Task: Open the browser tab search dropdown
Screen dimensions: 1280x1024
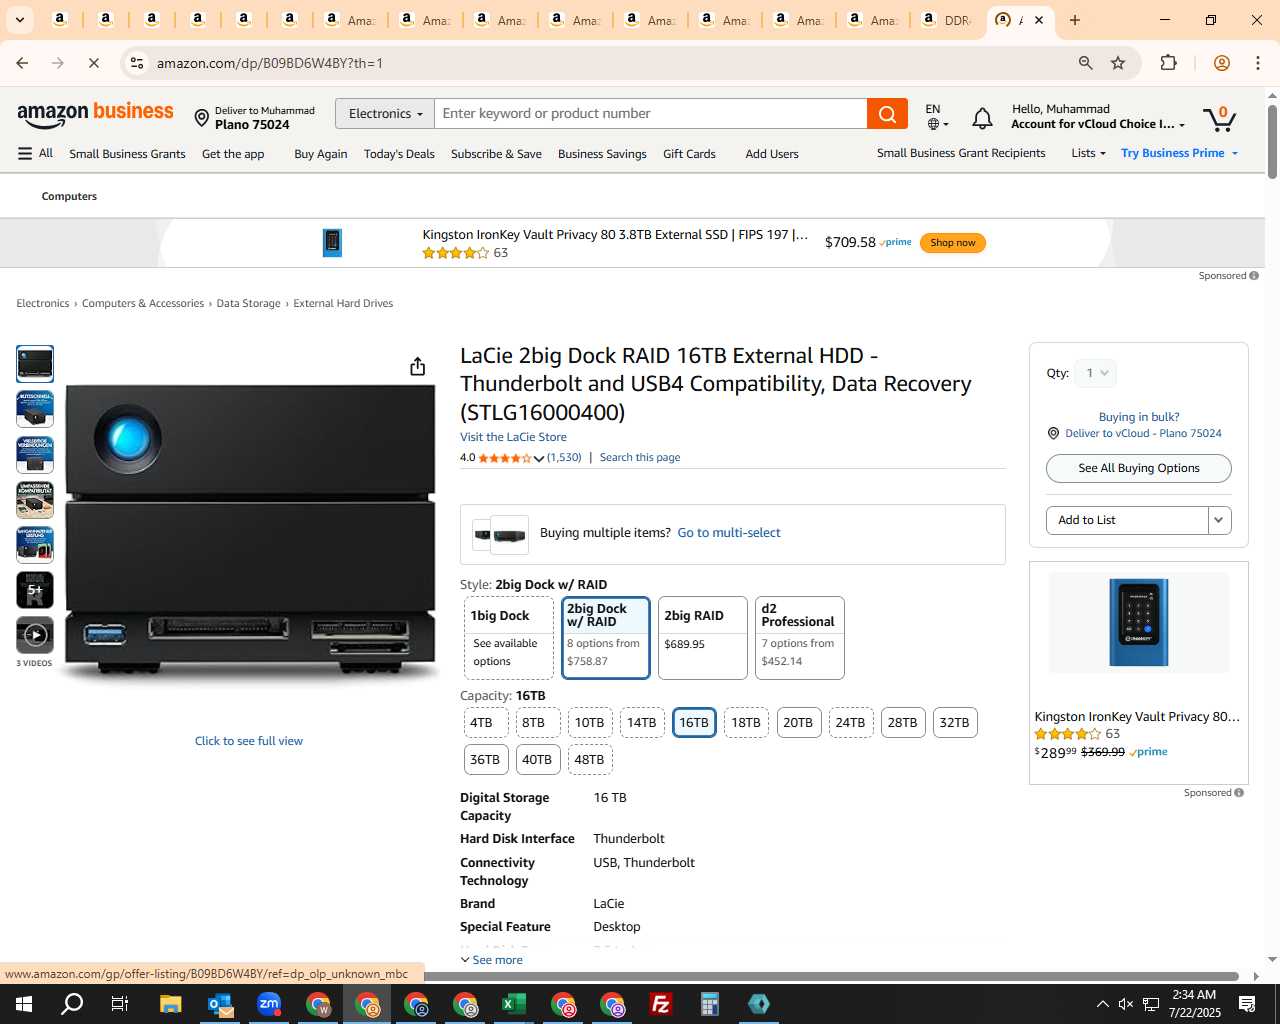Action: tap(19, 20)
